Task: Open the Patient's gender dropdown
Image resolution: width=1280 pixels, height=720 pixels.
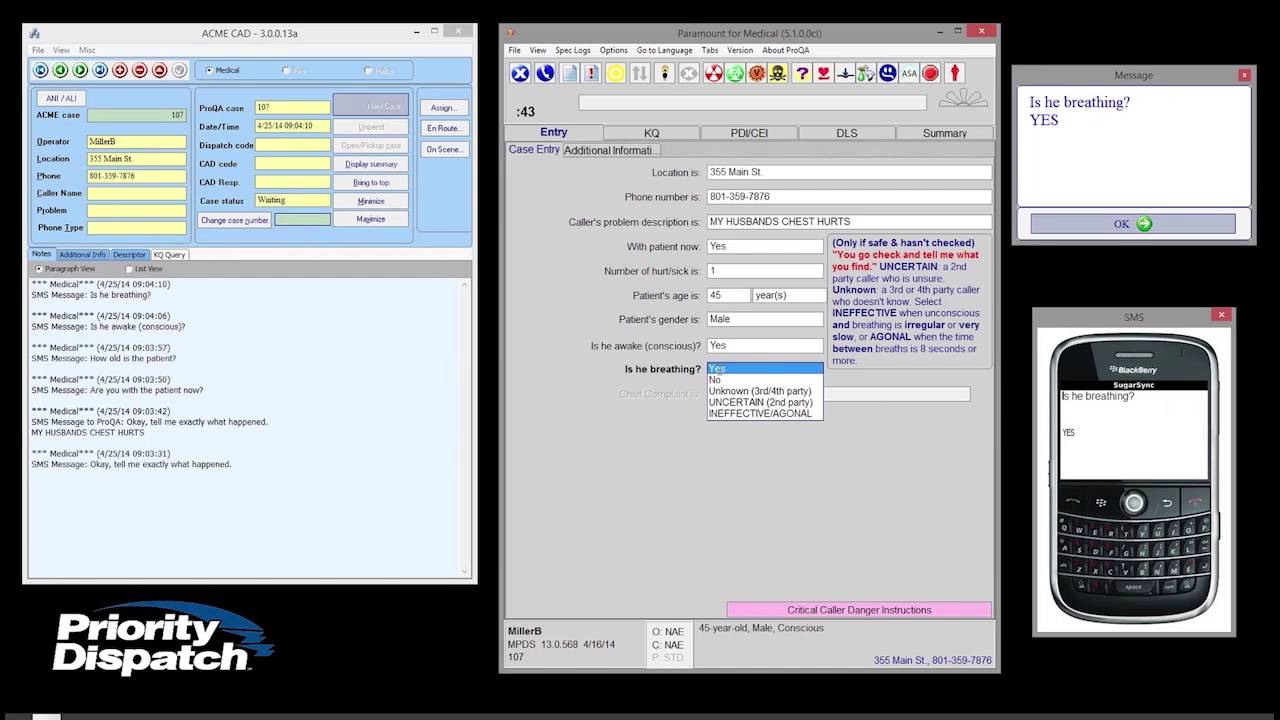Action: click(x=765, y=319)
